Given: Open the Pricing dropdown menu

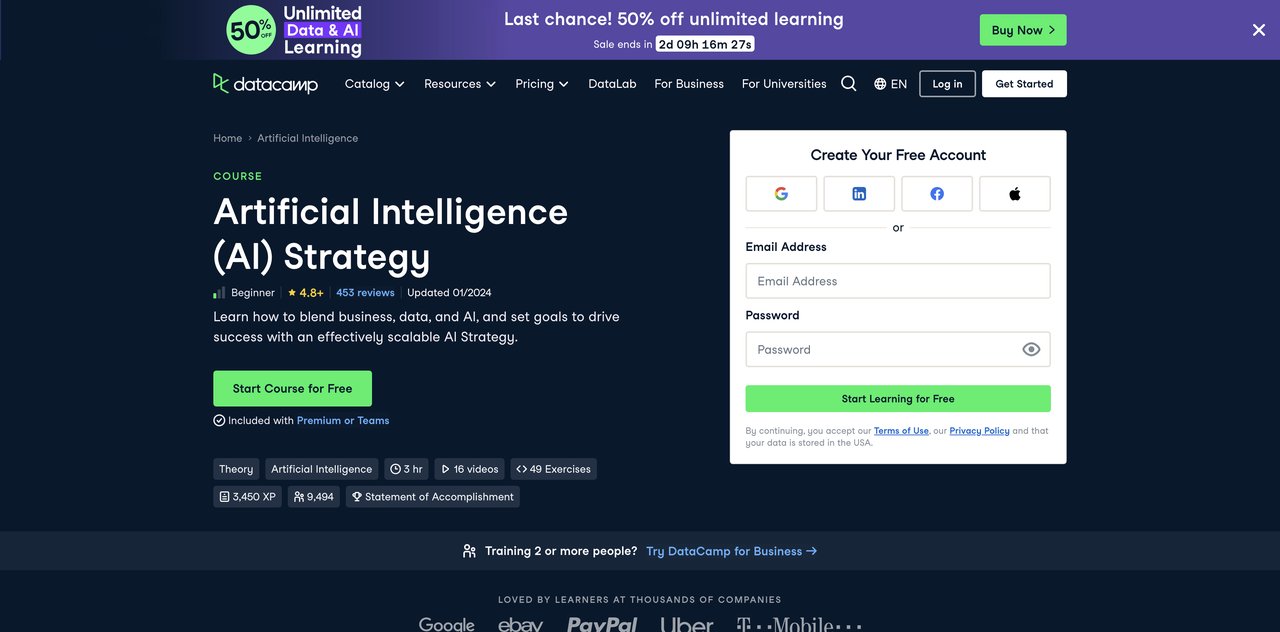Looking at the screenshot, I should click(x=542, y=84).
